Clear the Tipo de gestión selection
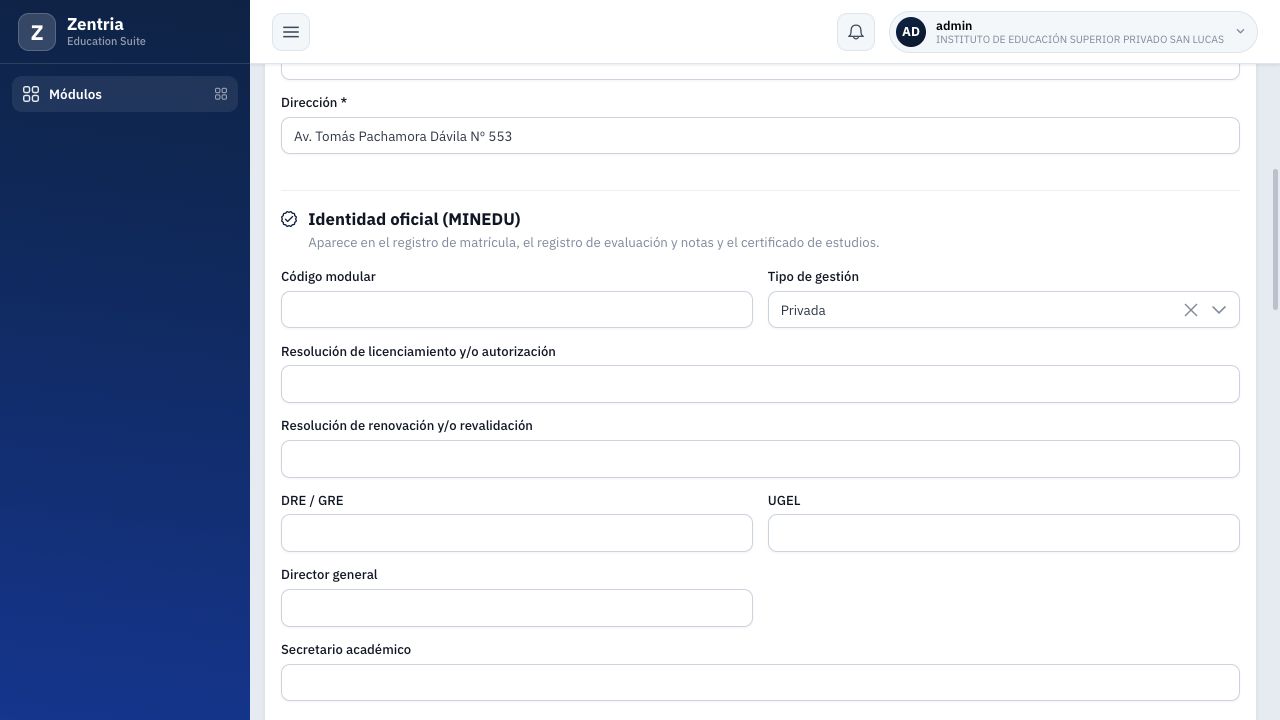 pyautogui.click(x=1191, y=310)
